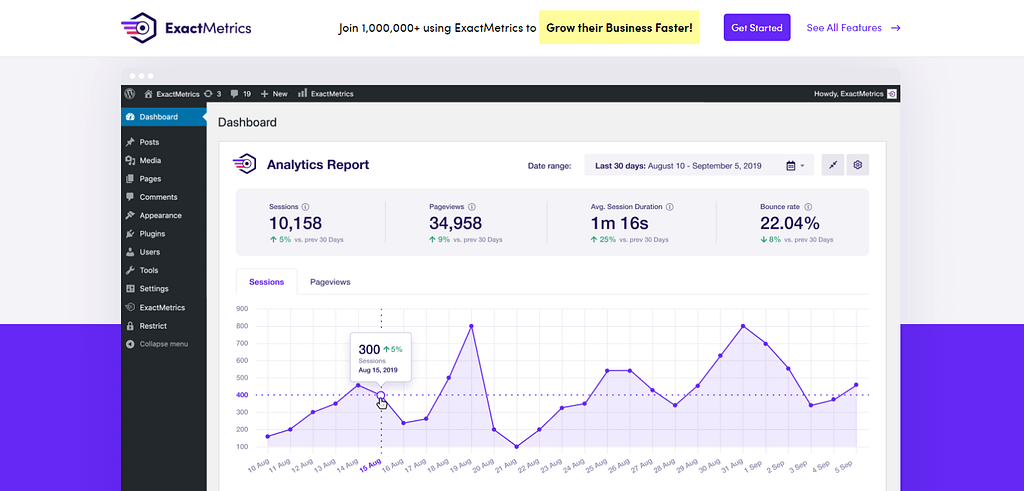Open the ExactMetrics site home icon
This screenshot has width=1024, height=491.
149,93
